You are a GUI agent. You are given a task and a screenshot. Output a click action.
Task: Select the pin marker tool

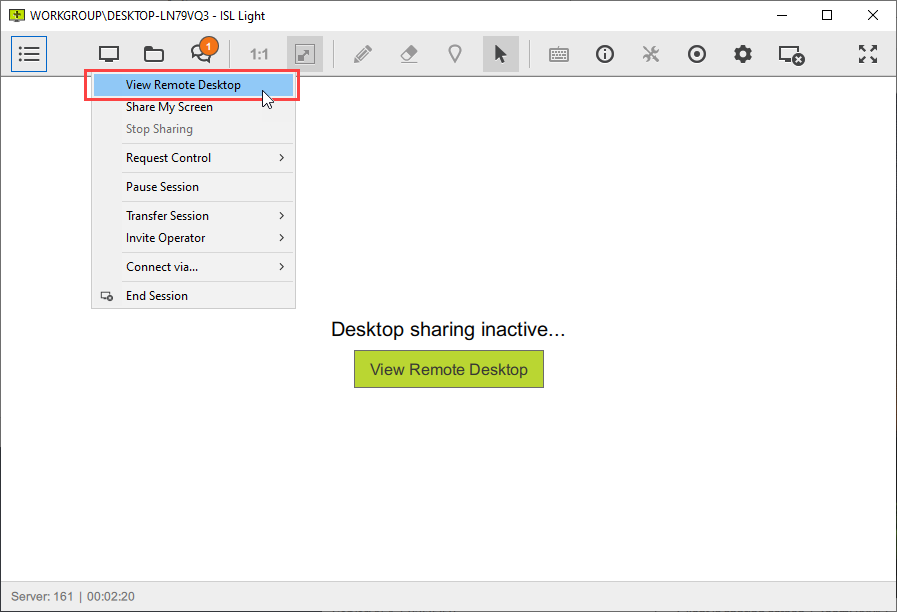pos(455,54)
